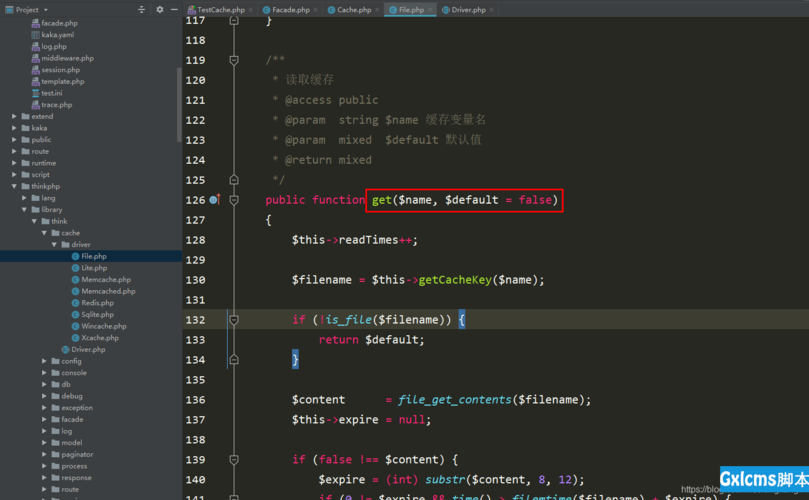This screenshot has height=500, width=809.
Task: Expand the extend folder
Action: coord(14,117)
